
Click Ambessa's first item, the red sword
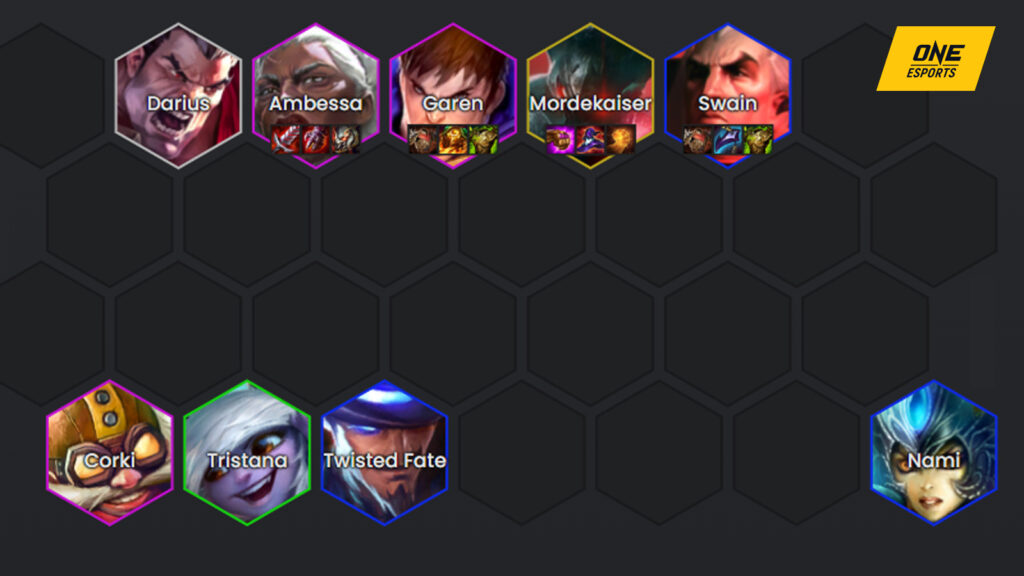(x=285, y=140)
